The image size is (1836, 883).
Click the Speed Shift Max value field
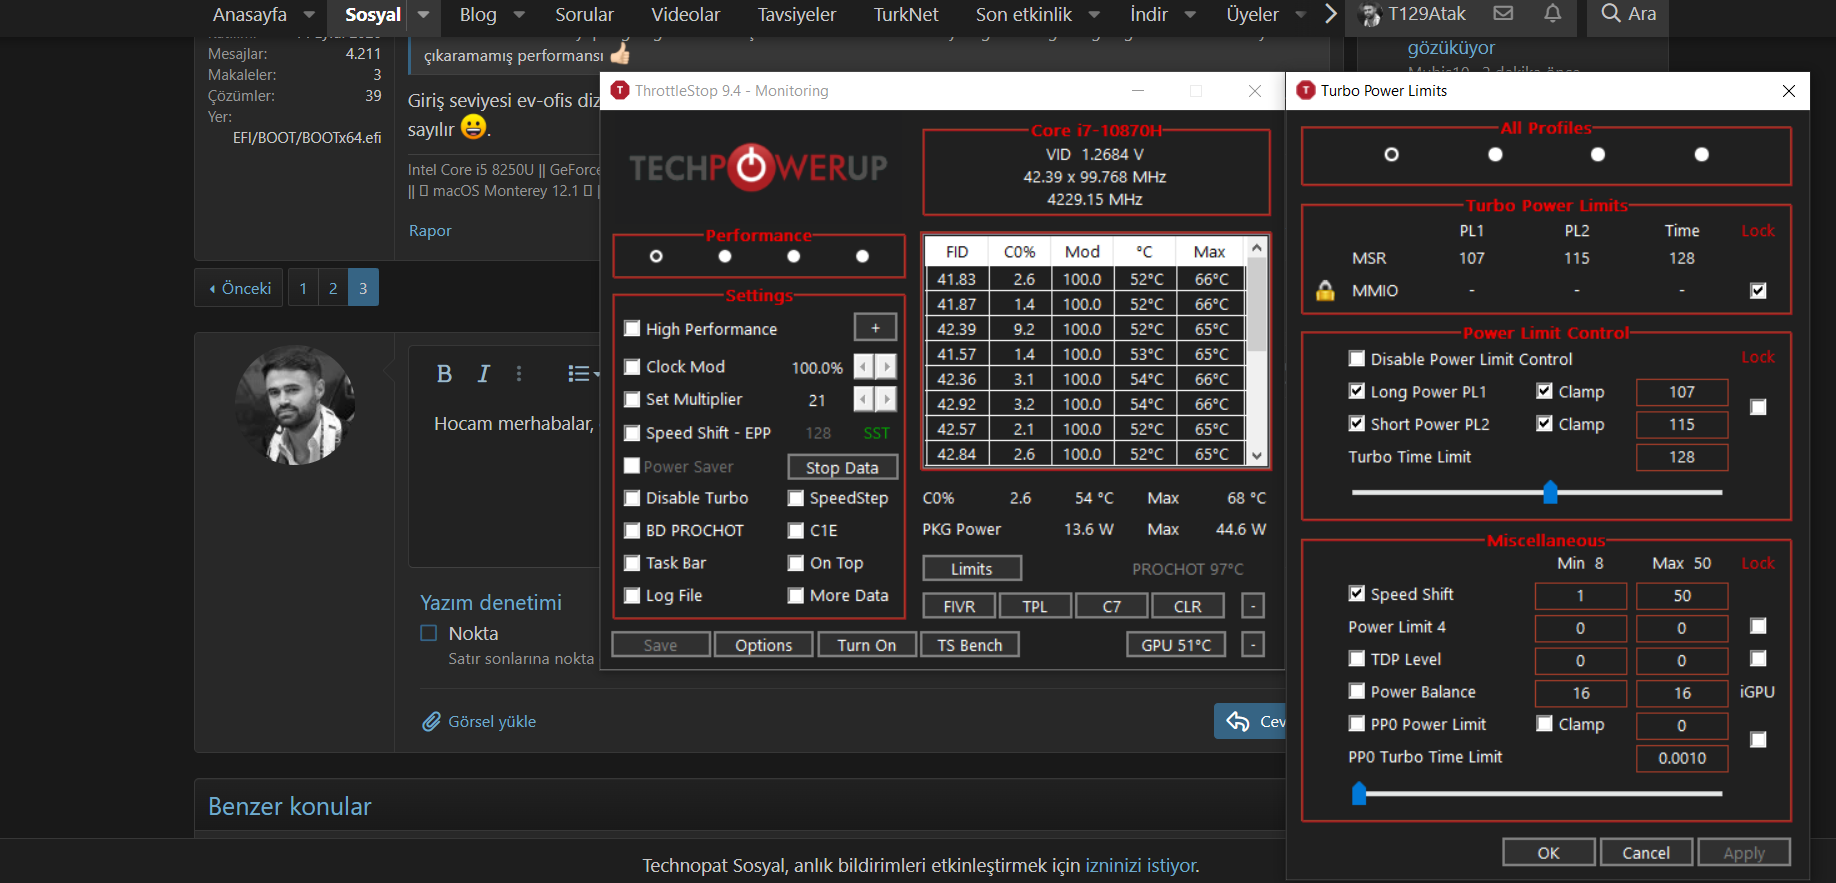pos(1682,596)
